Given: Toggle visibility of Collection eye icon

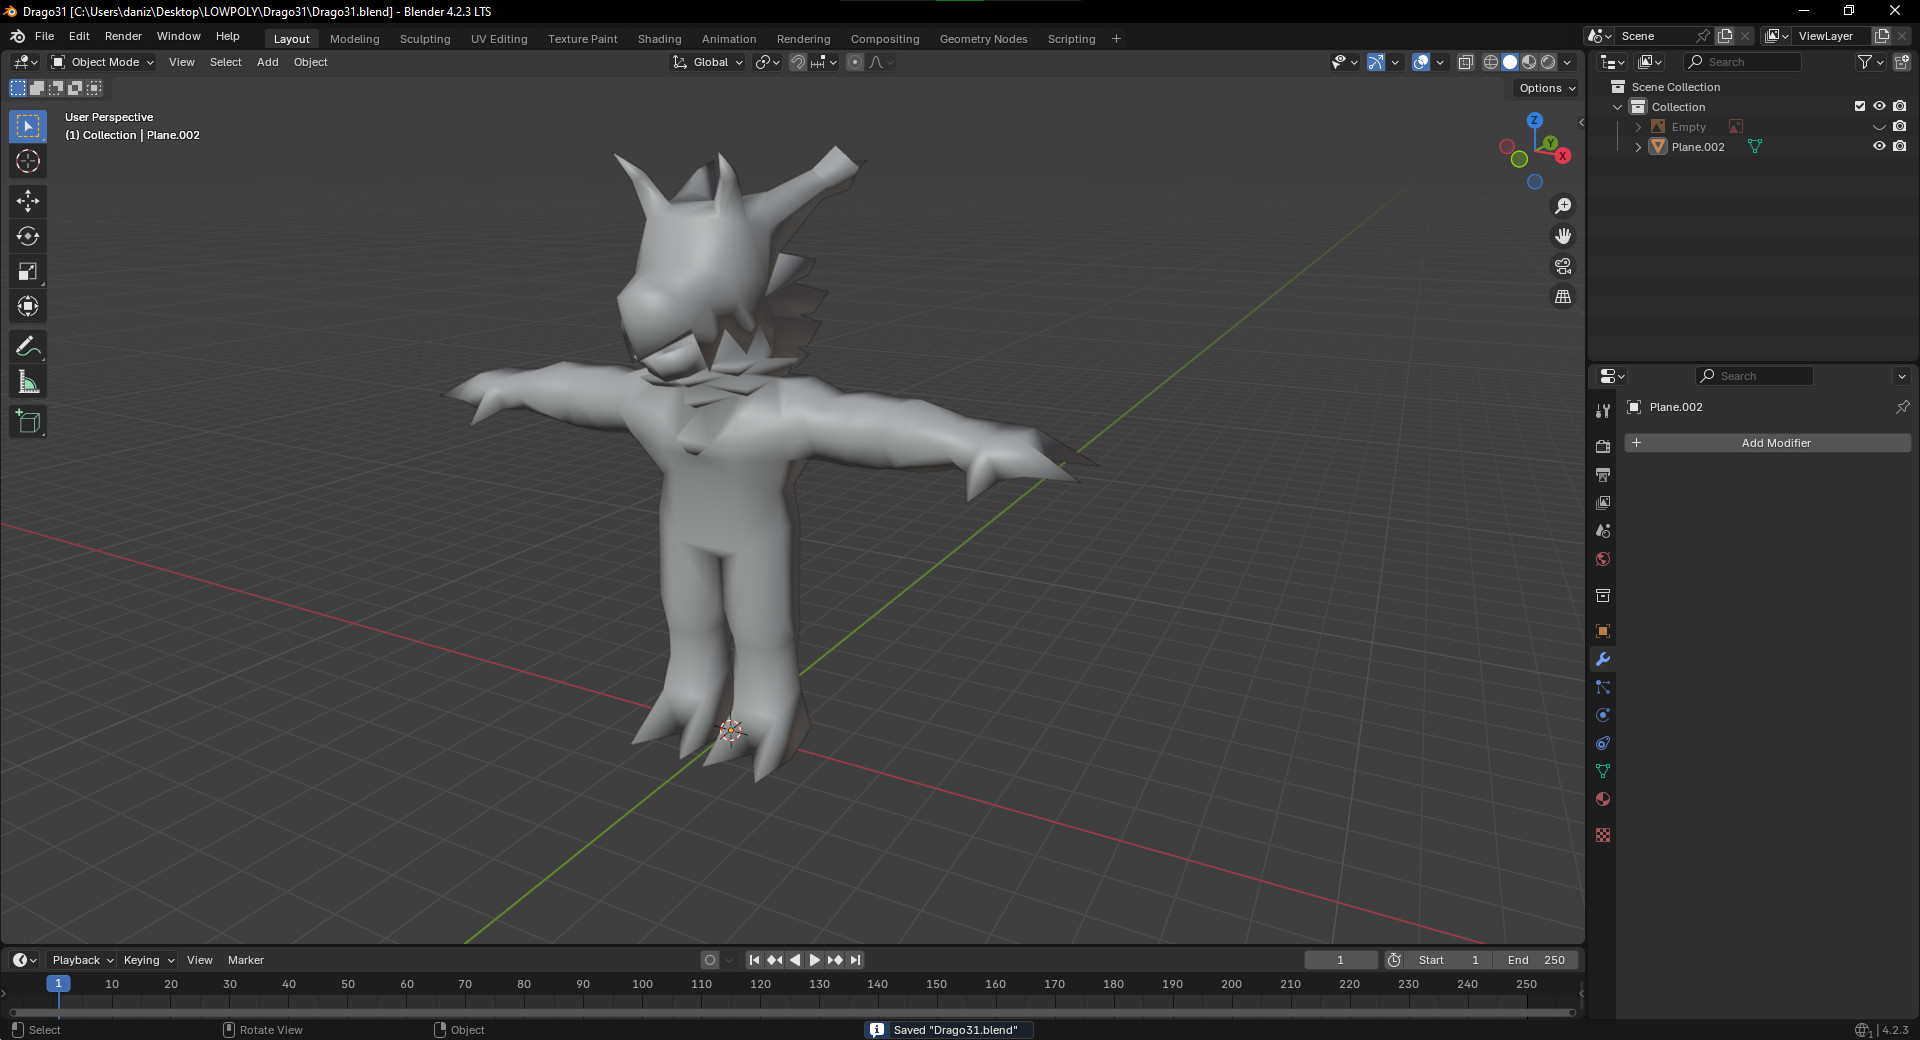Looking at the screenshot, I should pos(1879,106).
